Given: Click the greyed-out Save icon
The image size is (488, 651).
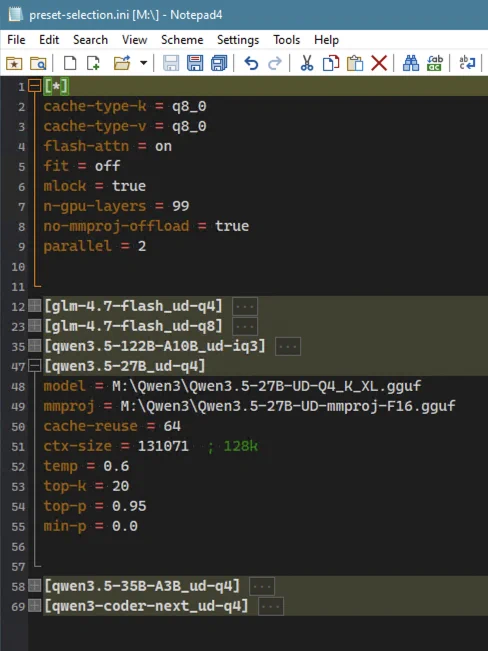Looking at the screenshot, I should pyautogui.click(x=171, y=64).
